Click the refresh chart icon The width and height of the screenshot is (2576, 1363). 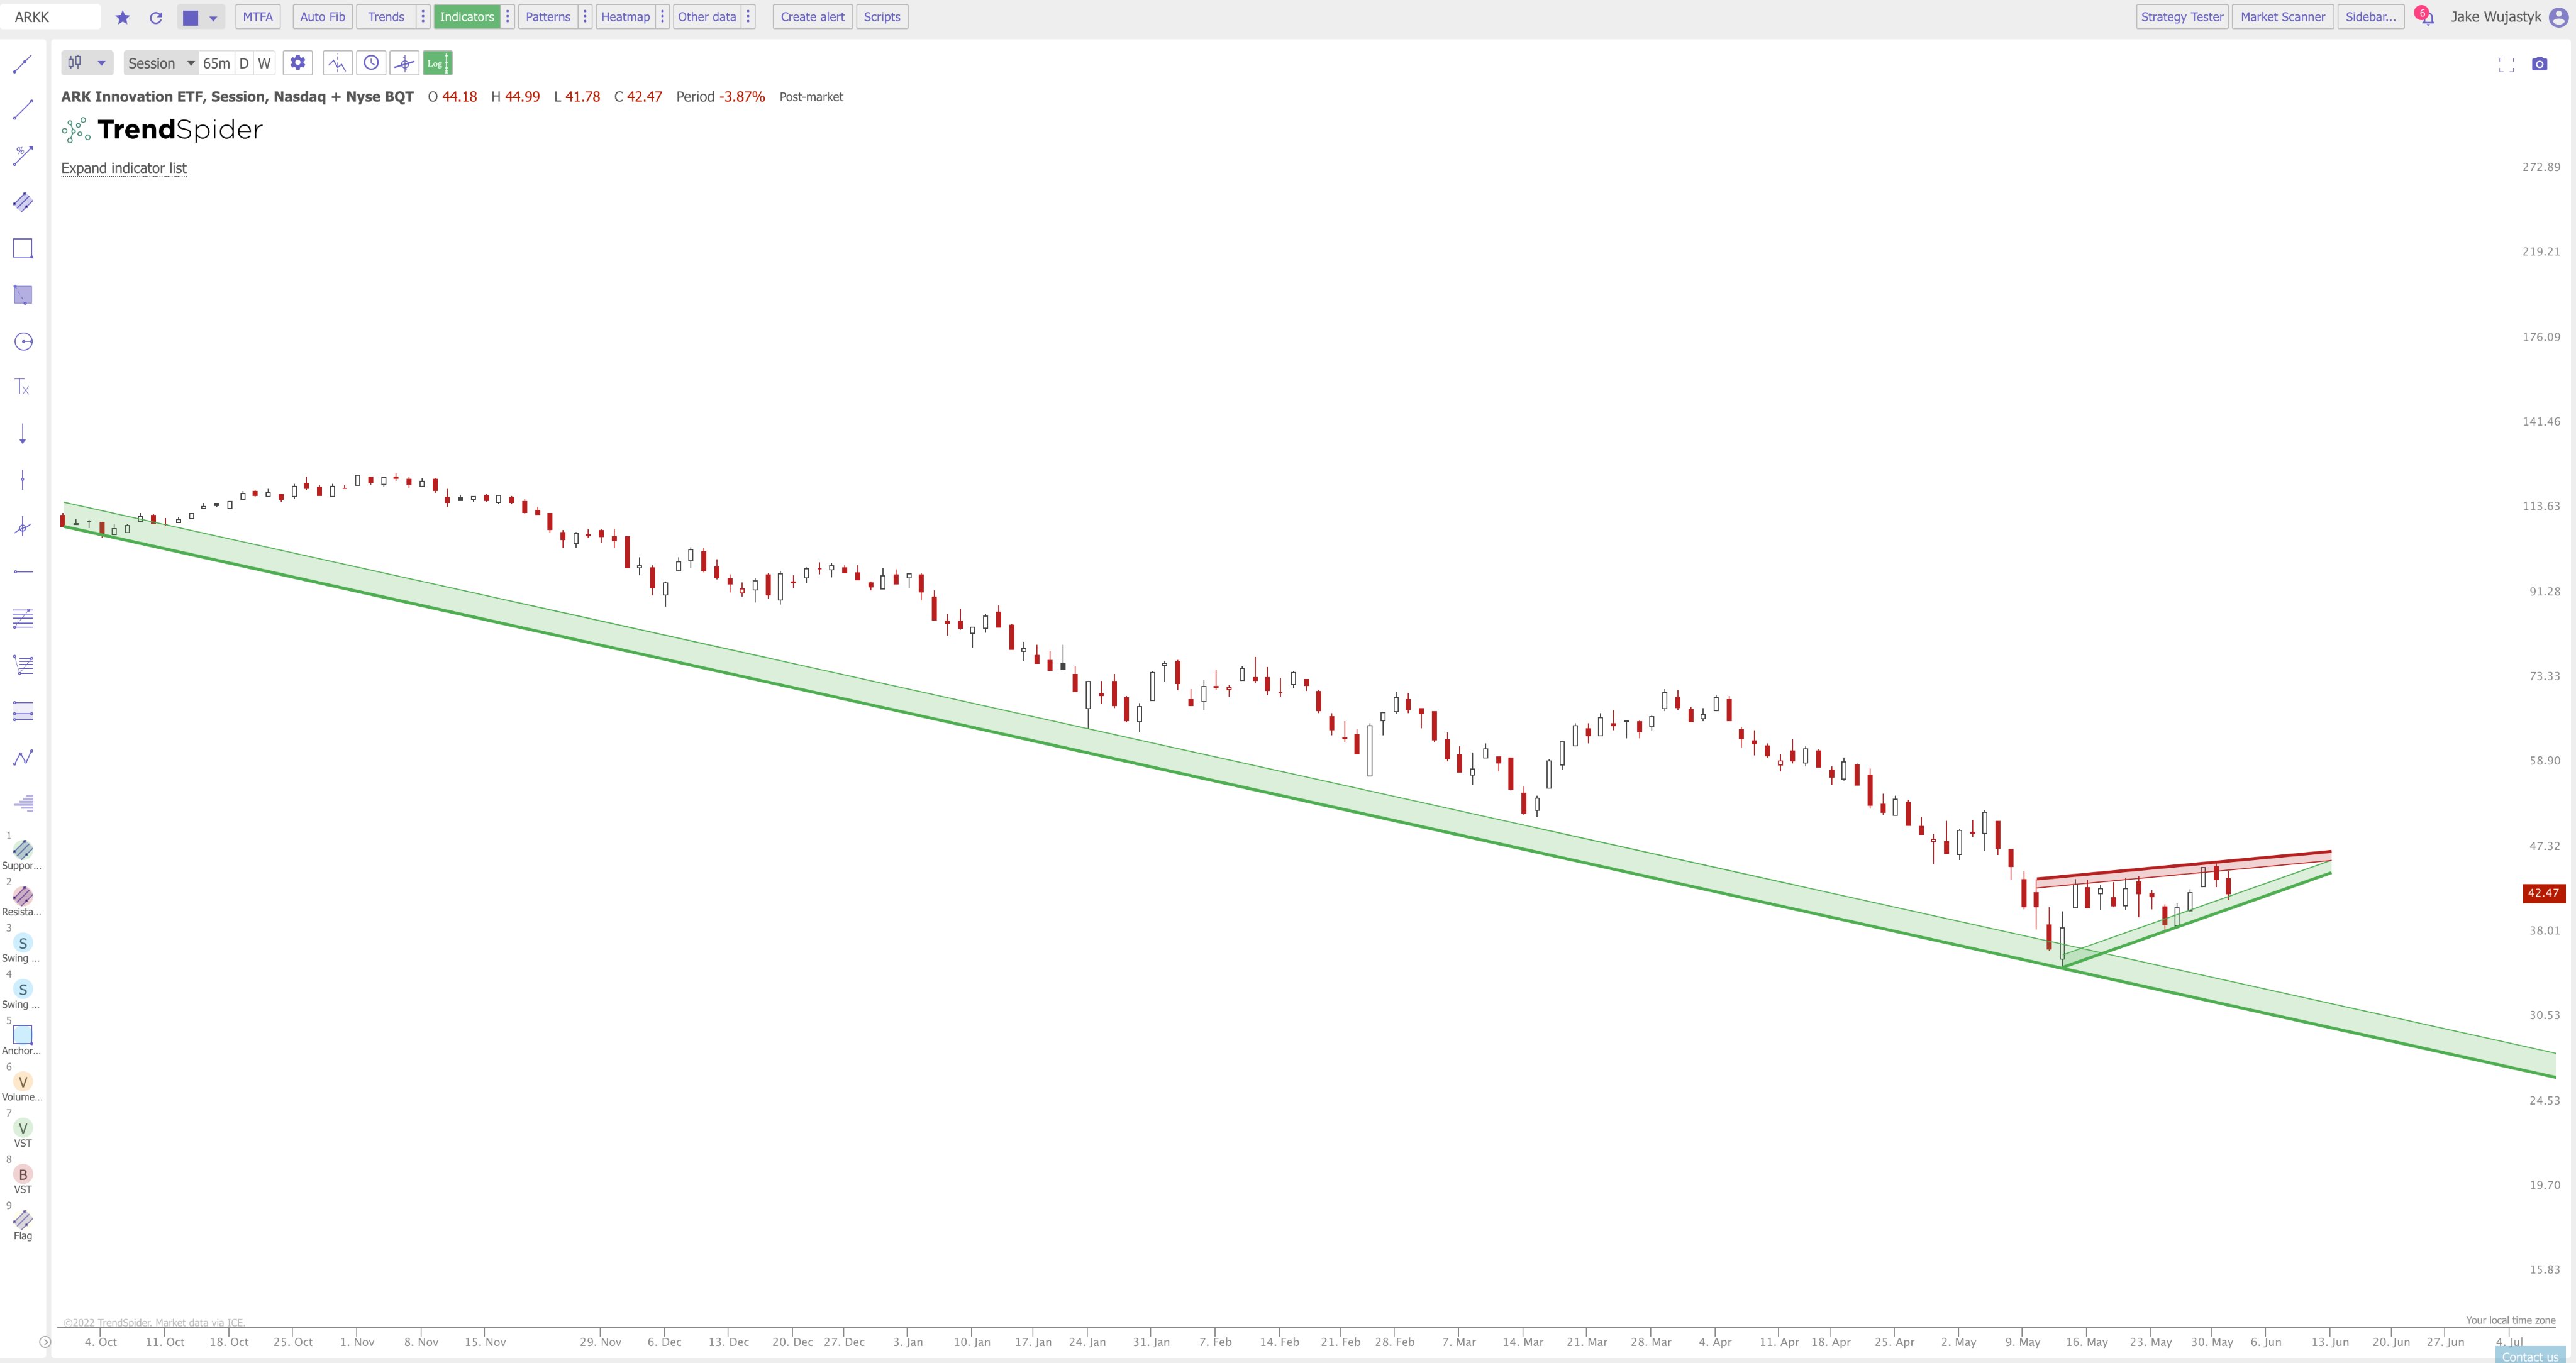pos(156,17)
